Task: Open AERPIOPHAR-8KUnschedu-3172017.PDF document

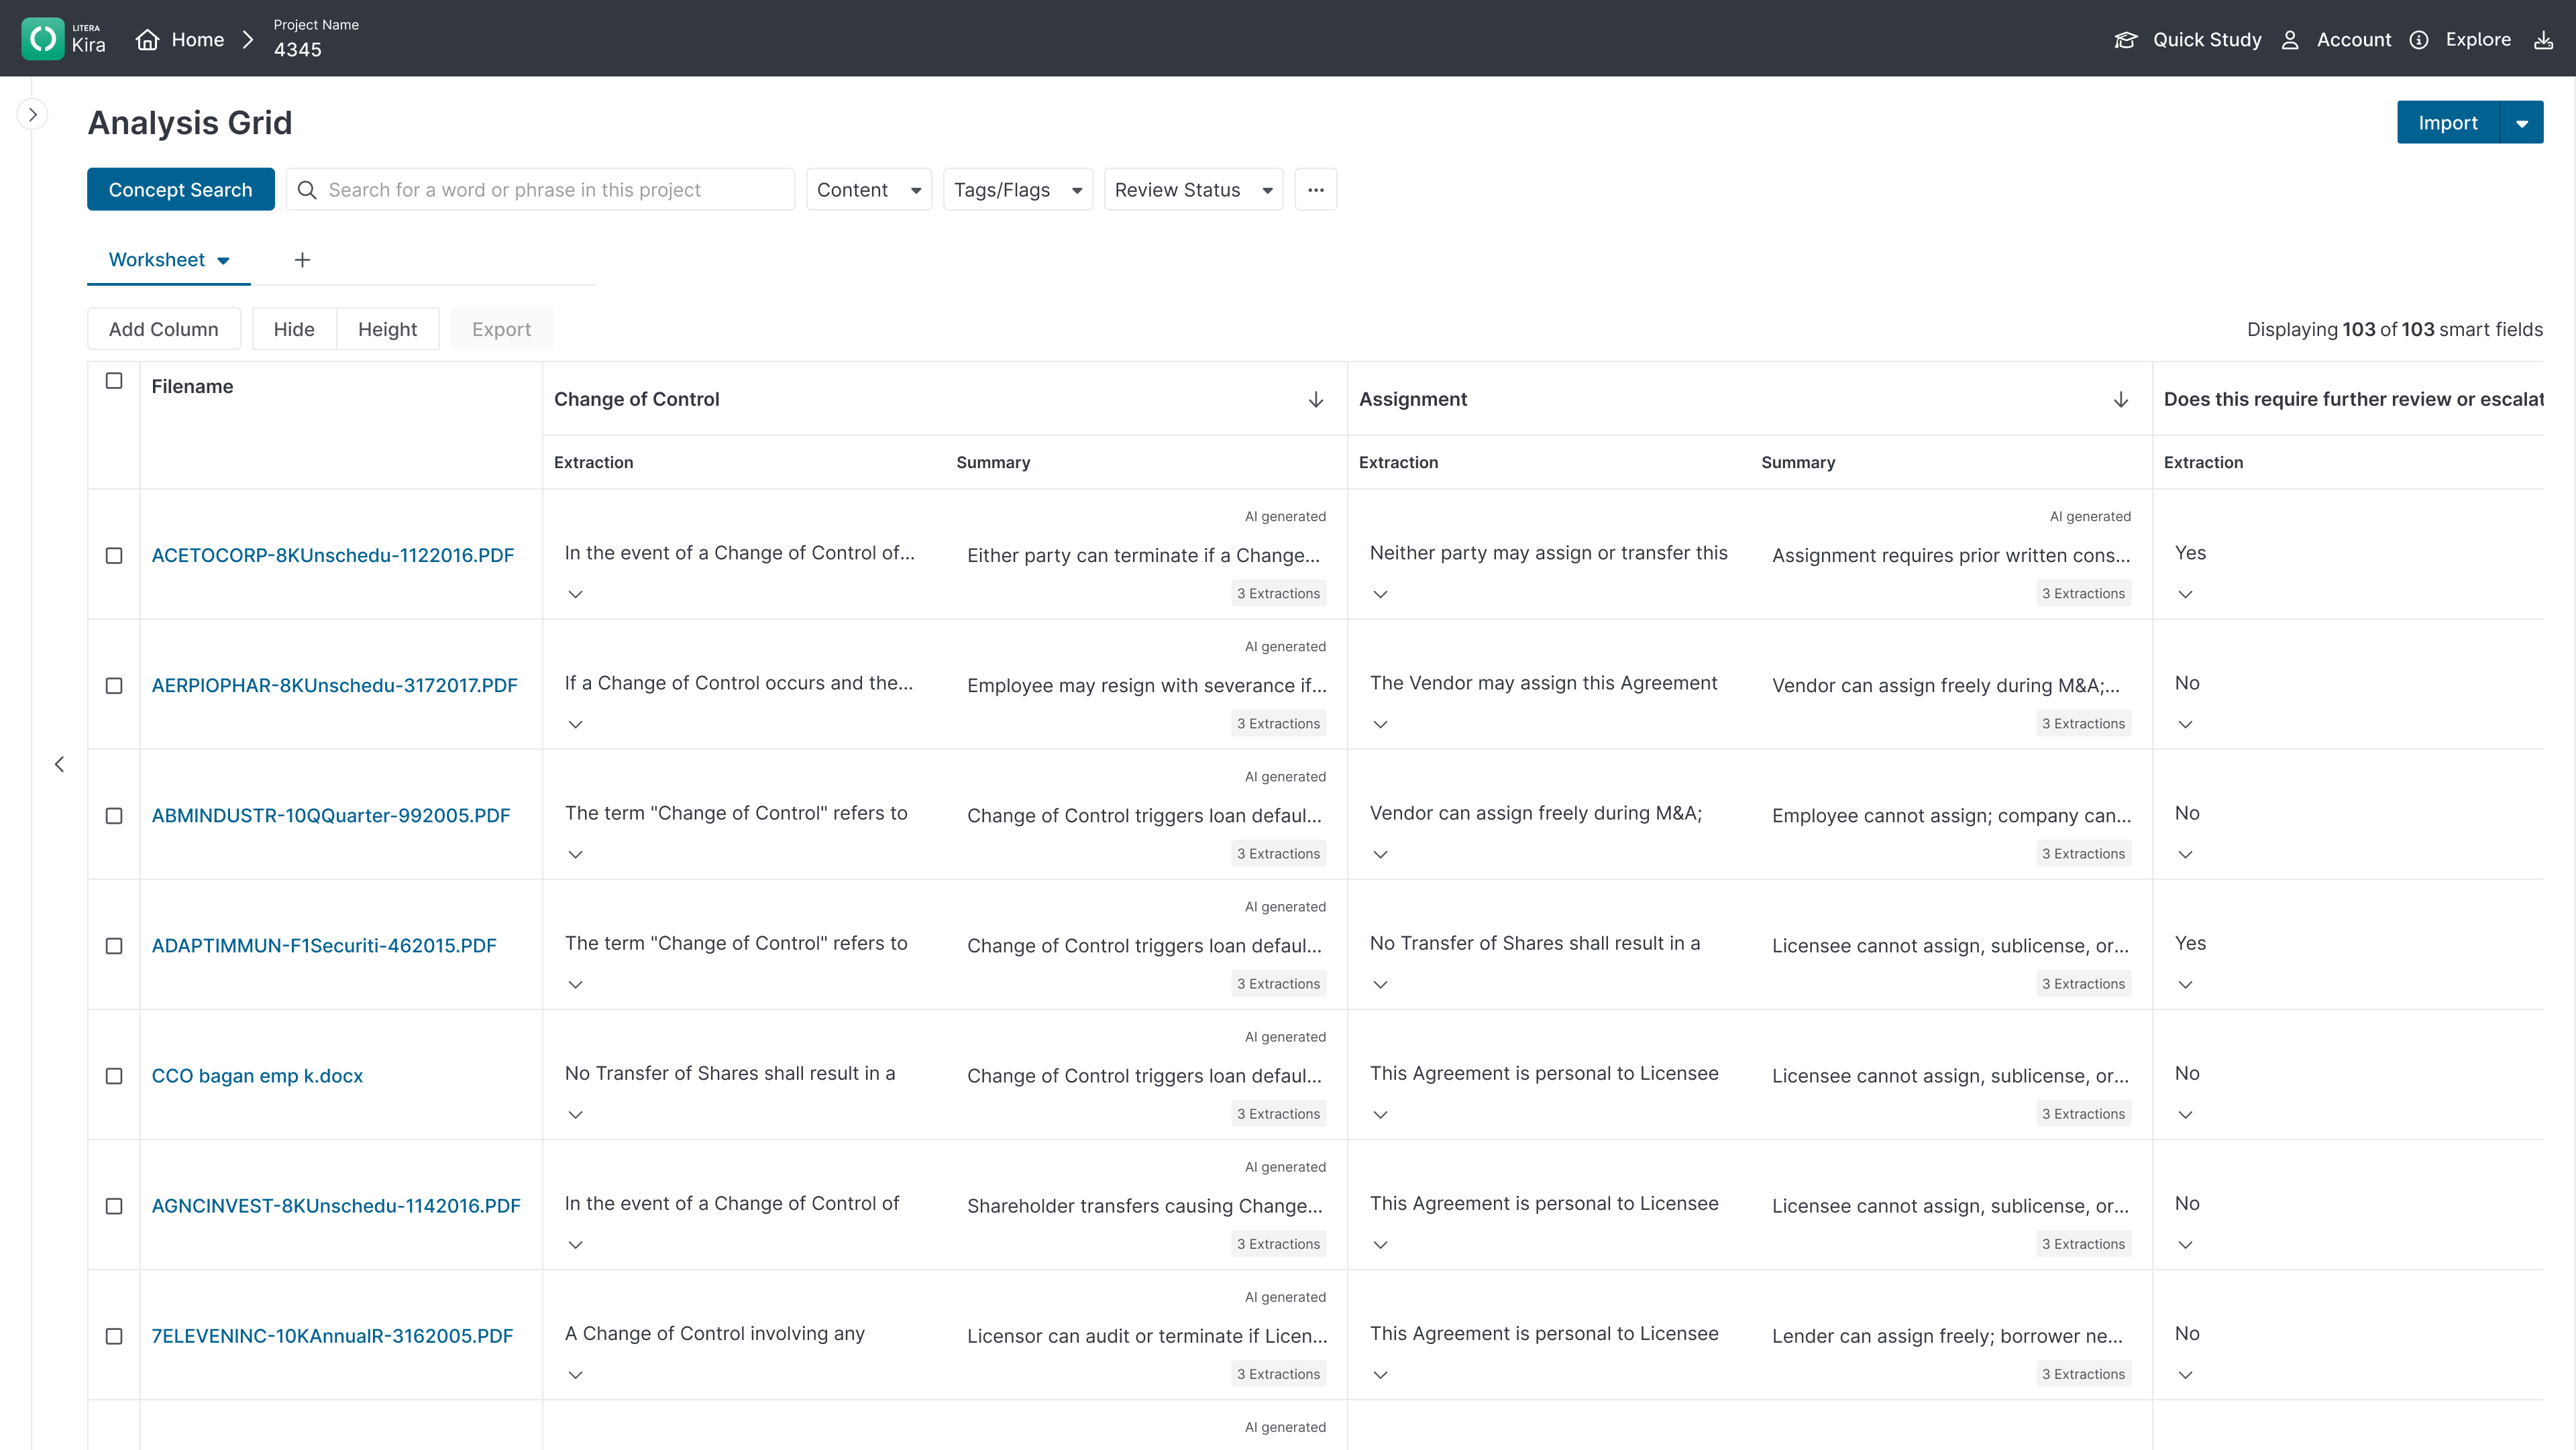Action: [x=334, y=685]
